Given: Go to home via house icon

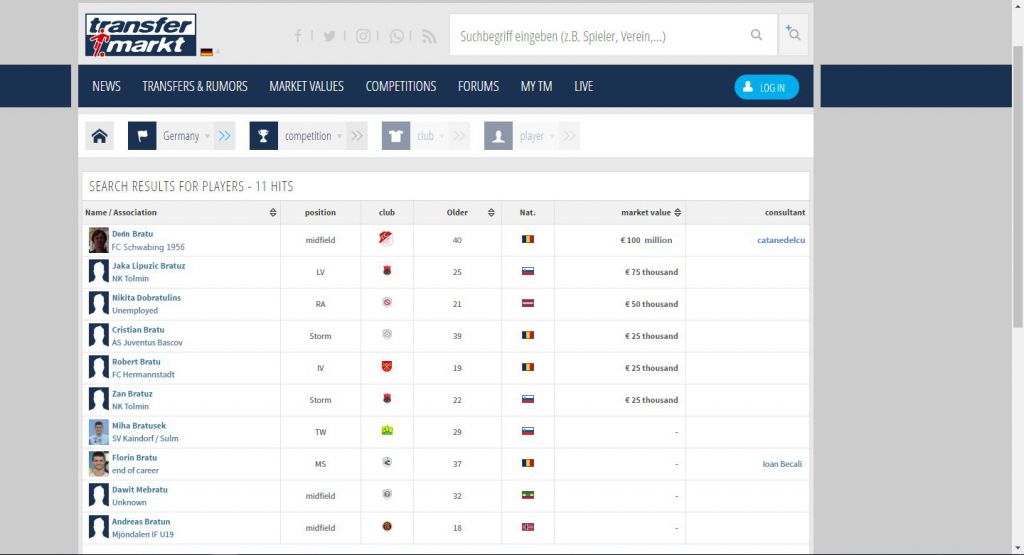Looking at the screenshot, I should coord(99,136).
